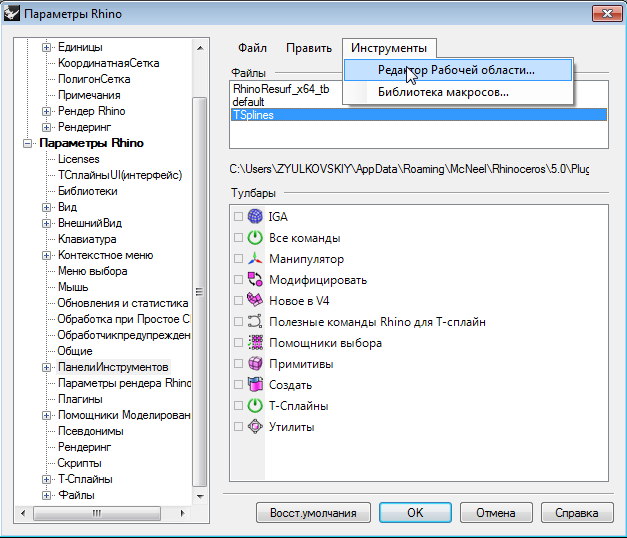The width and height of the screenshot is (627, 538).
Task: Click the IGA toolbar globe icon
Action: (255, 216)
